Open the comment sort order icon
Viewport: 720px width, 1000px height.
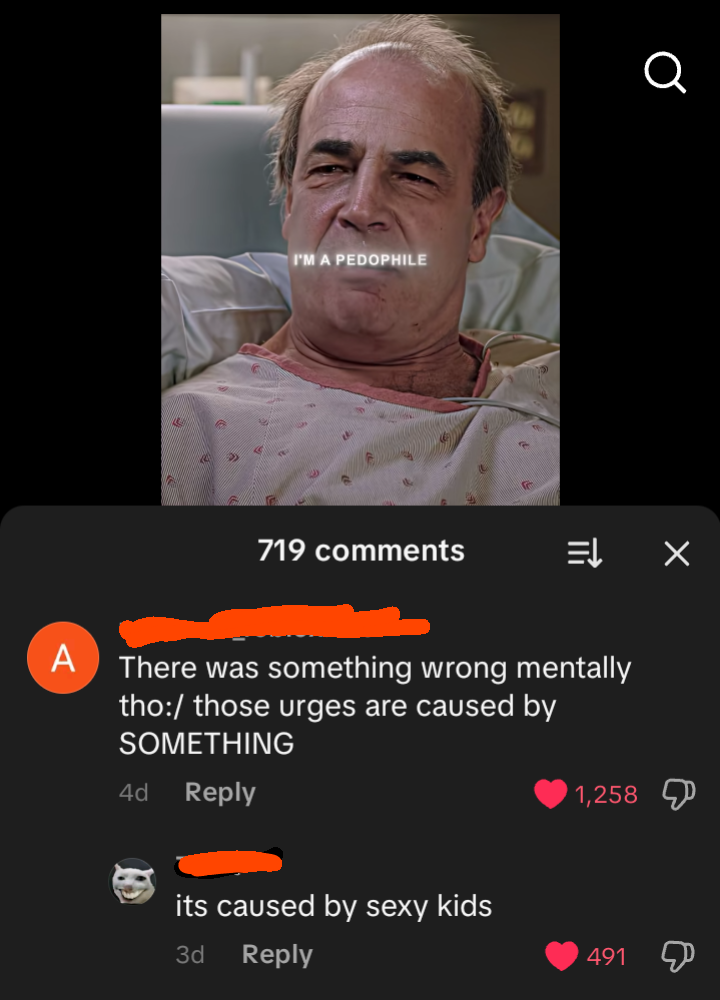point(585,553)
